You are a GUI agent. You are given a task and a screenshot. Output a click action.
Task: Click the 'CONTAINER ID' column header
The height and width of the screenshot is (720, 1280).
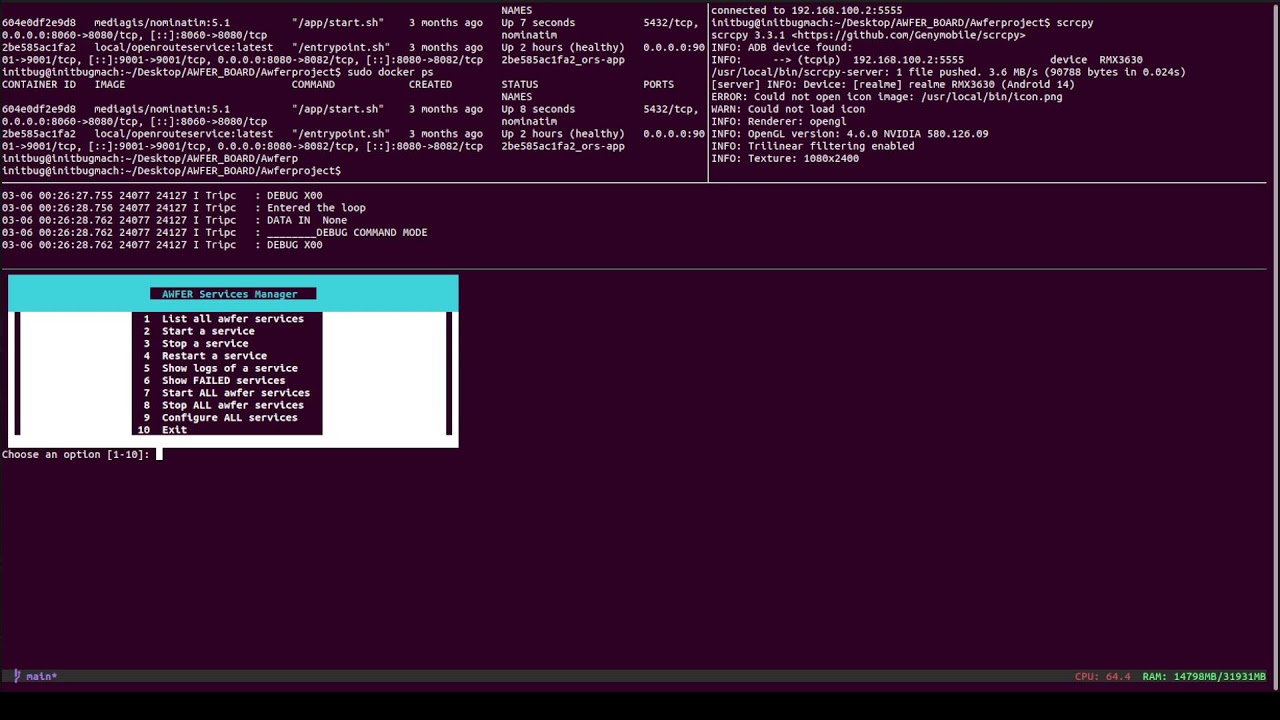[x=39, y=84]
